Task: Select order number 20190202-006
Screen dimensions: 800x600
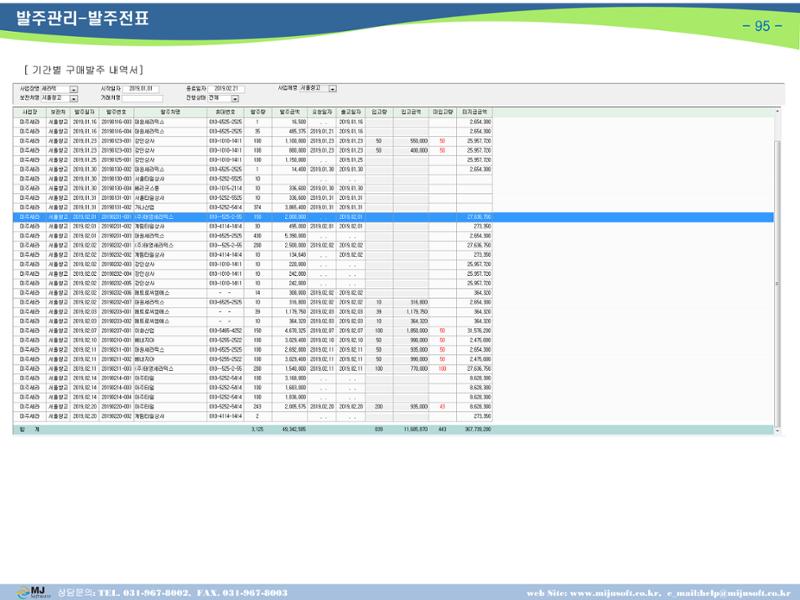Action: (x=116, y=293)
